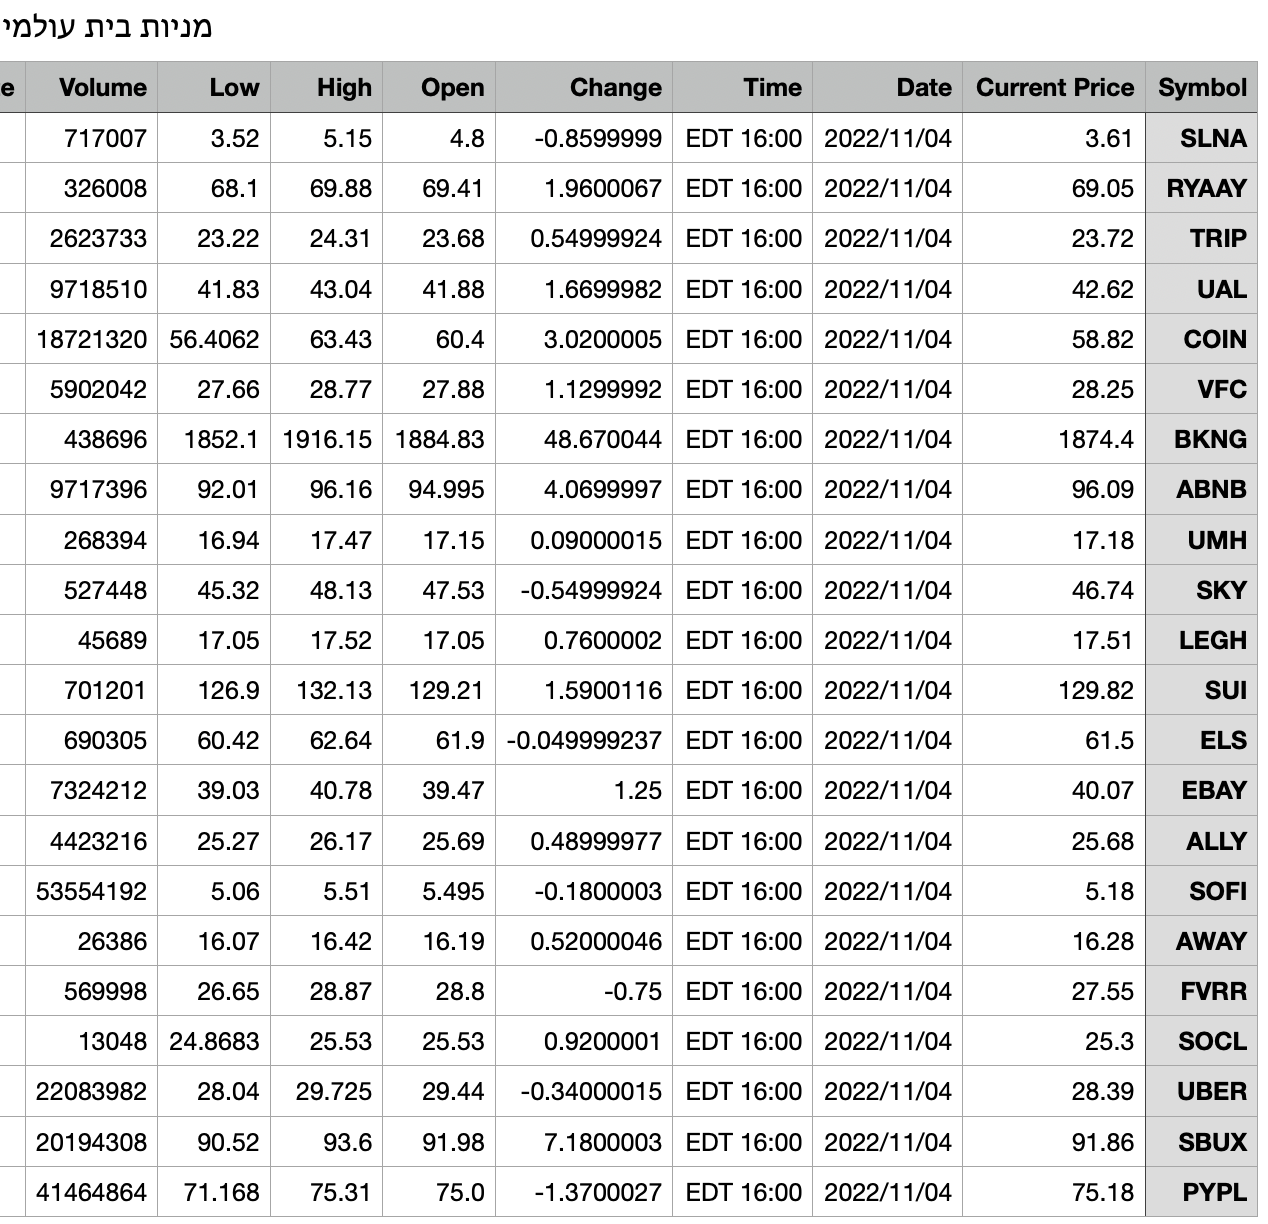Select the volume cell 13048

click(x=92, y=1041)
